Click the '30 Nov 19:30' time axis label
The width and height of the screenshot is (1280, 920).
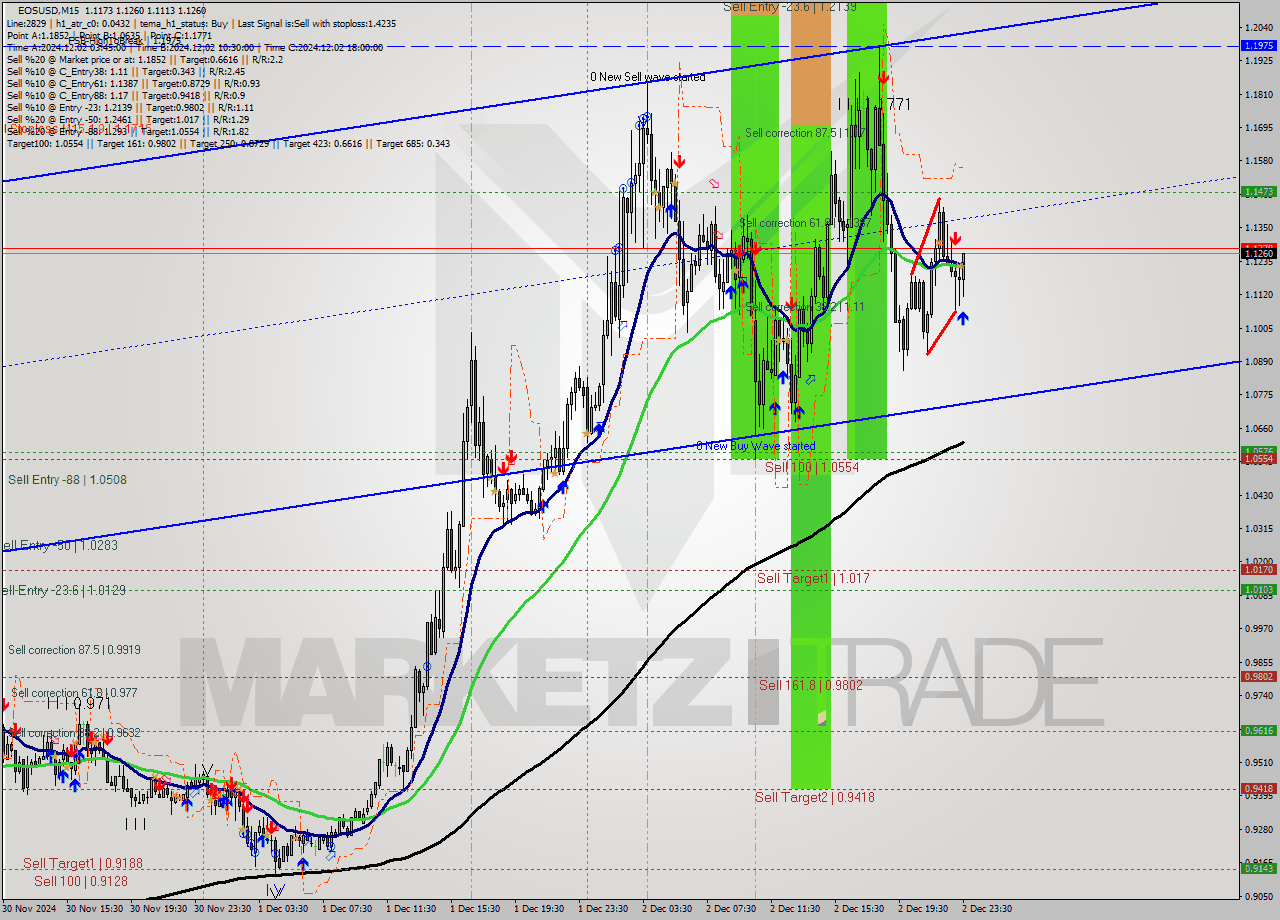(159, 909)
